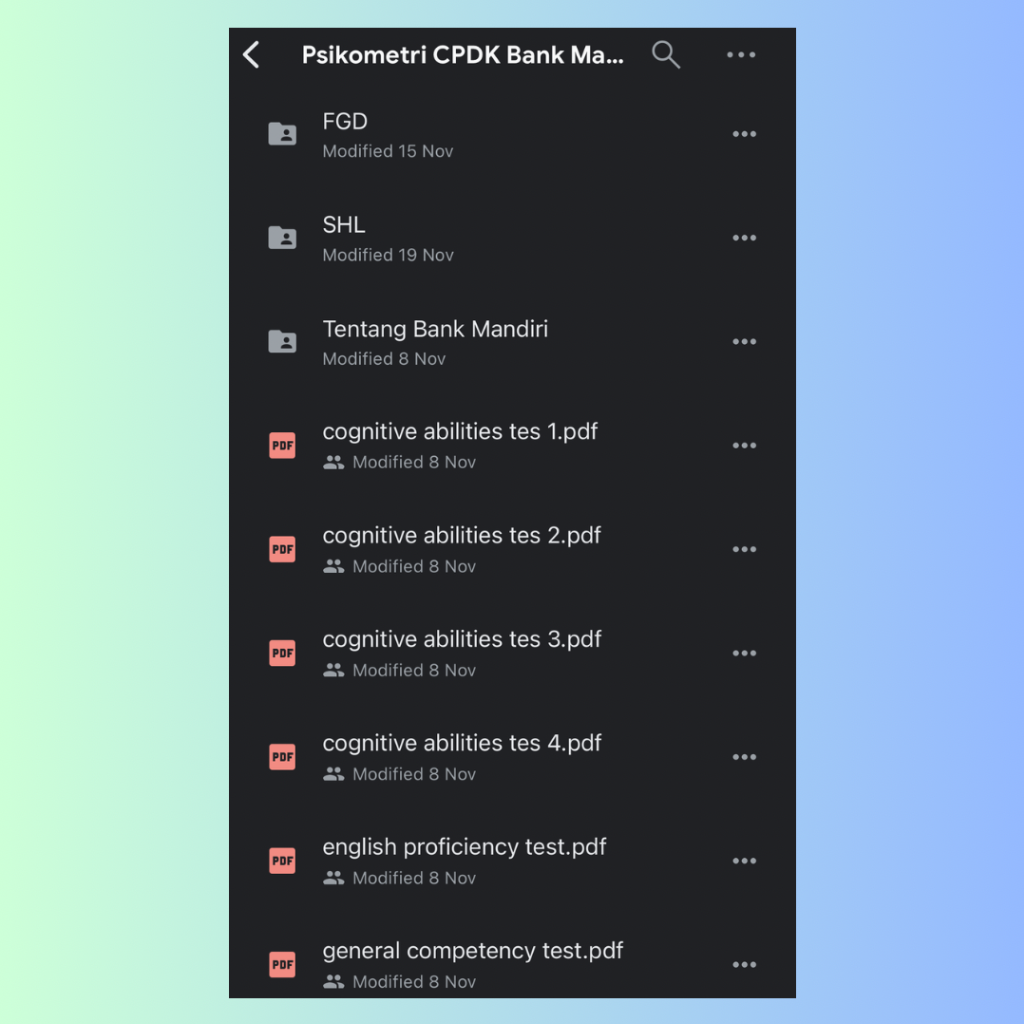This screenshot has height=1024, width=1024.
Task: Open the folder options menu in header
Action: [741, 55]
